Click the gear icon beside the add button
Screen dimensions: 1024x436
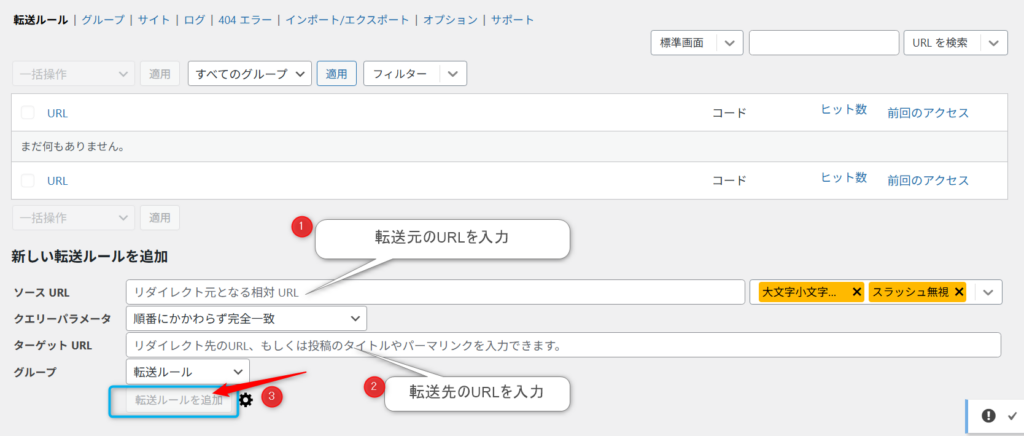click(x=246, y=400)
